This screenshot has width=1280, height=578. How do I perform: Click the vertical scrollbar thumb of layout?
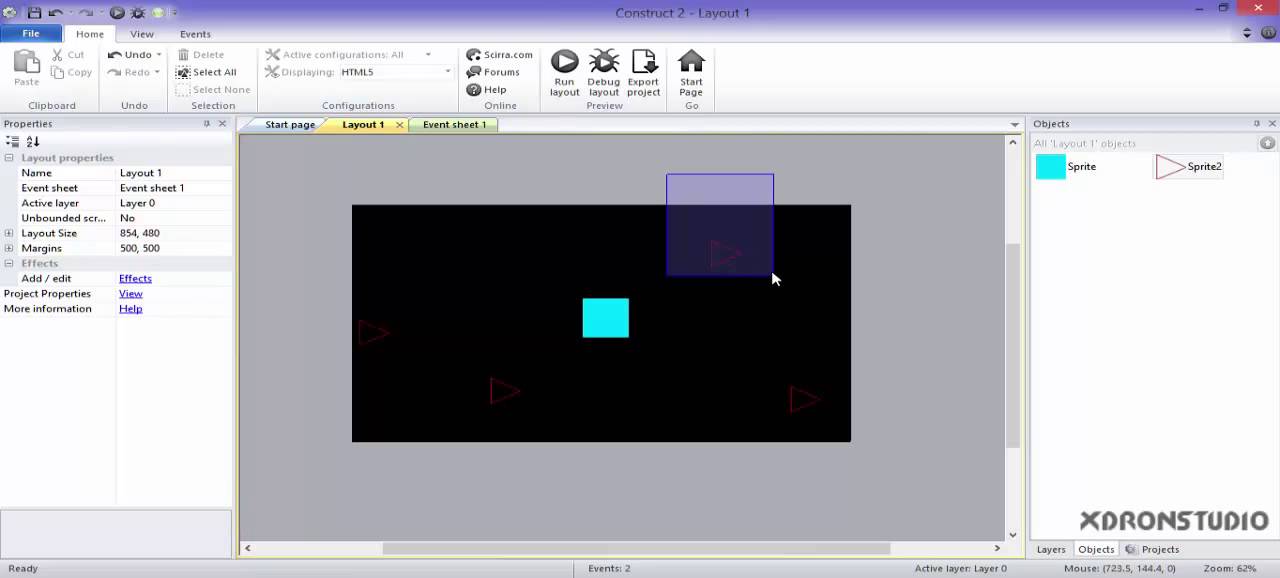1012,345
